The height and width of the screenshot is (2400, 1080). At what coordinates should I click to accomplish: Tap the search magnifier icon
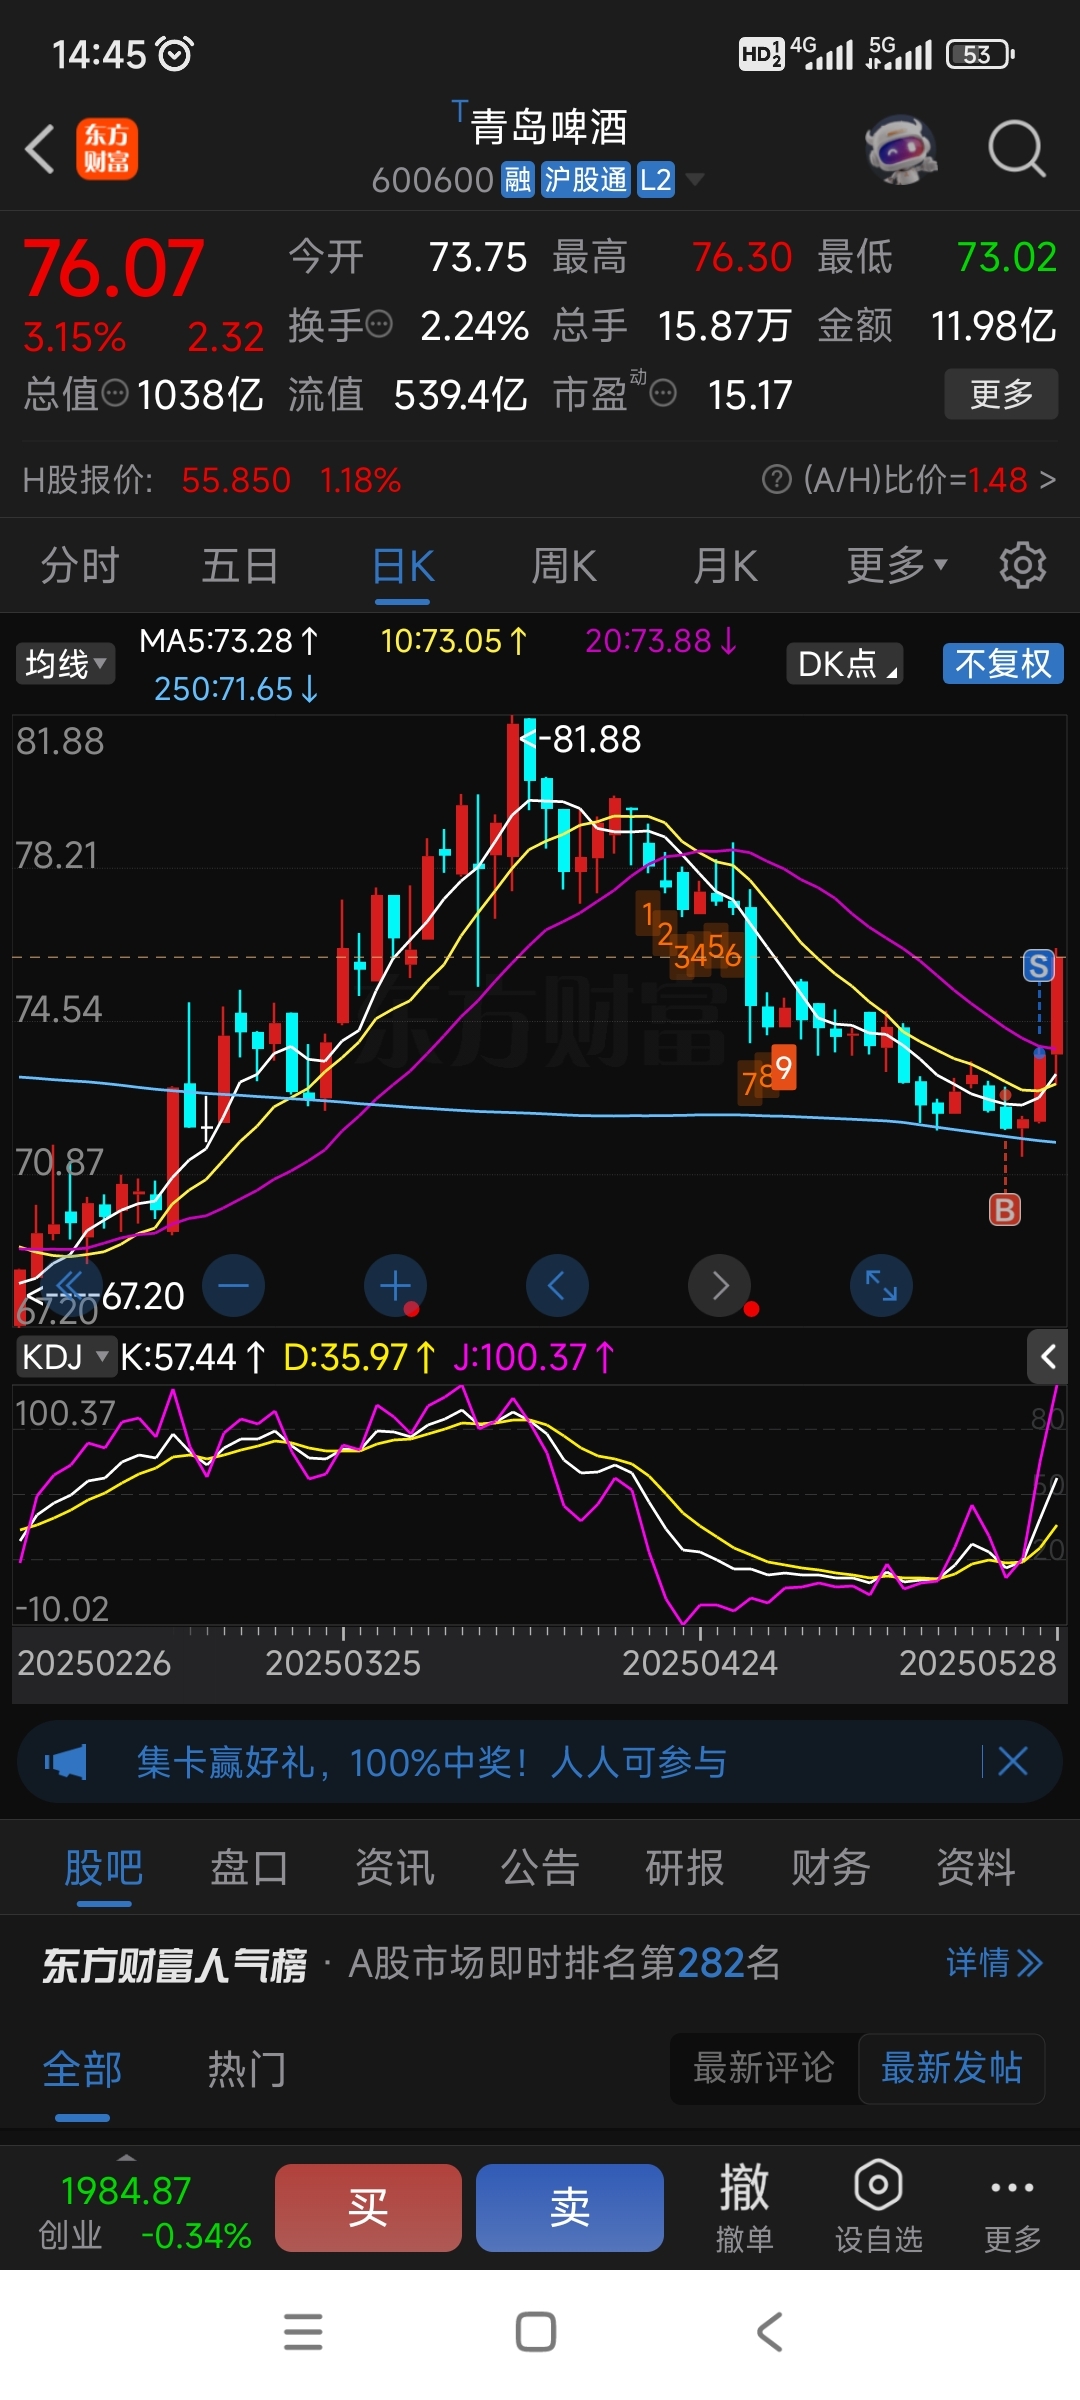coord(1017,149)
